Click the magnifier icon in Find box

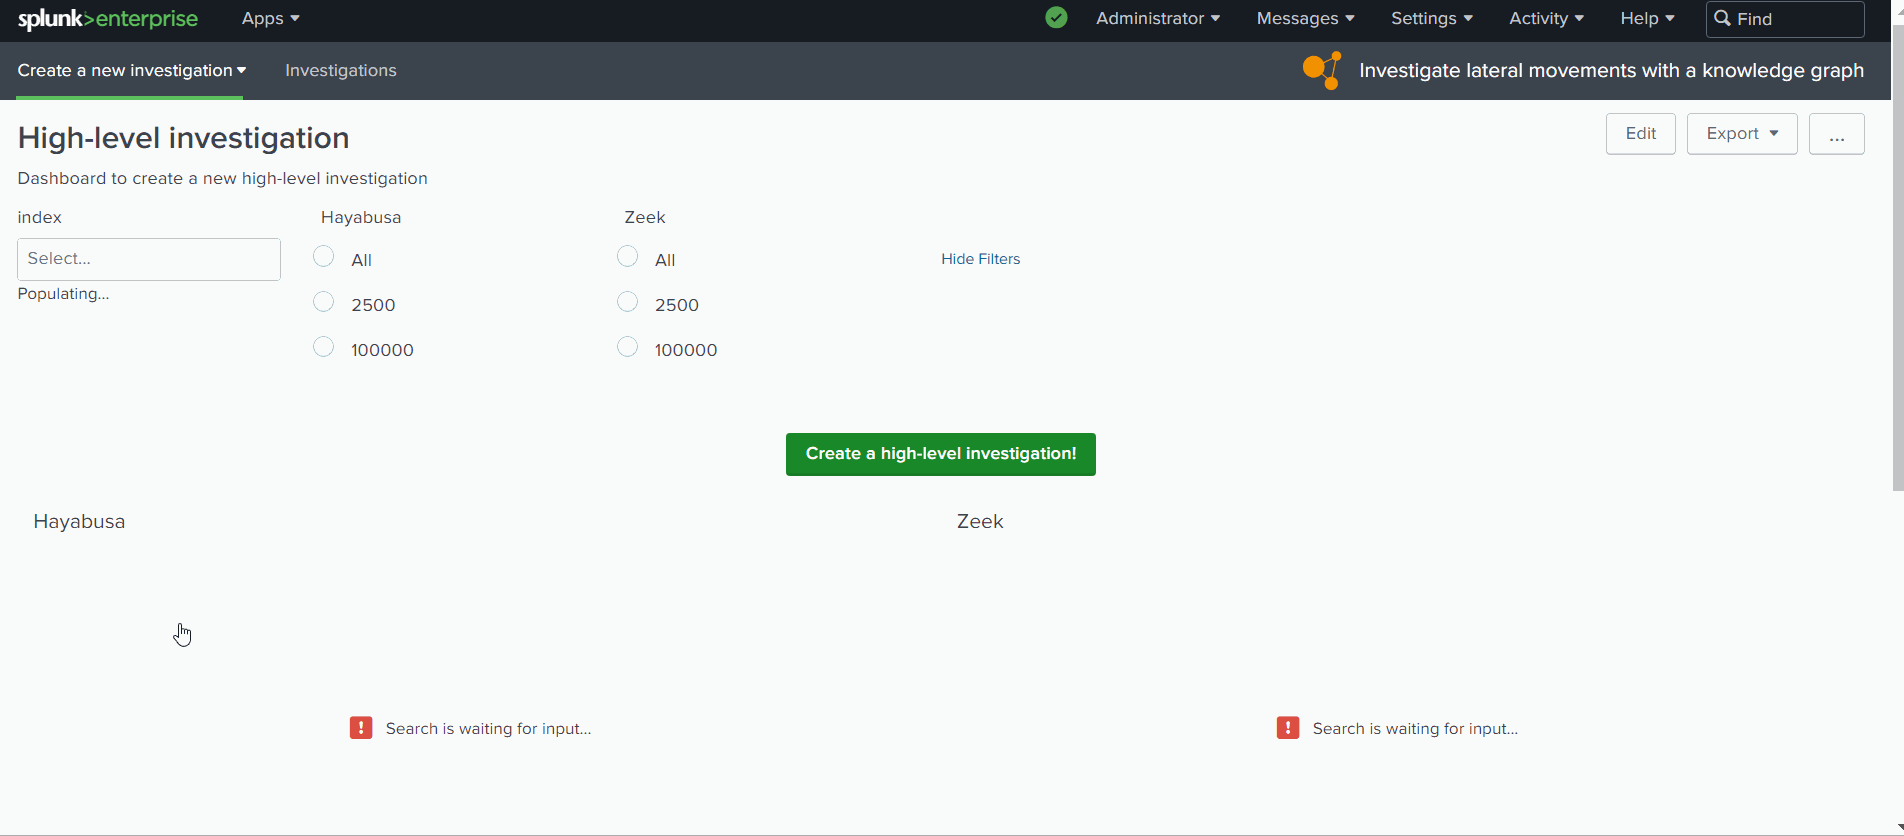point(1722,19)
